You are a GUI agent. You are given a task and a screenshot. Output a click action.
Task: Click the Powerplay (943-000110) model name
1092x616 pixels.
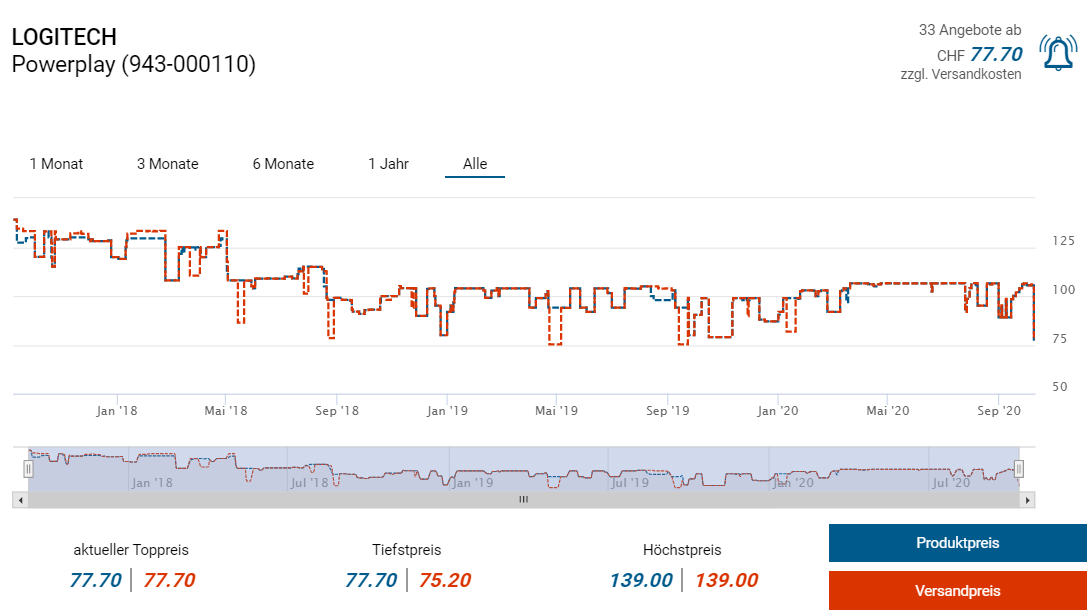point(133,65)
